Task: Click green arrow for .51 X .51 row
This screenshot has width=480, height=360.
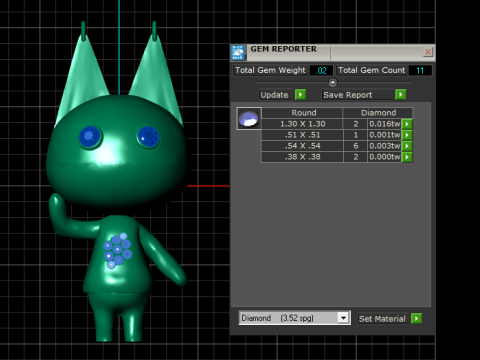Action: coord(407,135)
